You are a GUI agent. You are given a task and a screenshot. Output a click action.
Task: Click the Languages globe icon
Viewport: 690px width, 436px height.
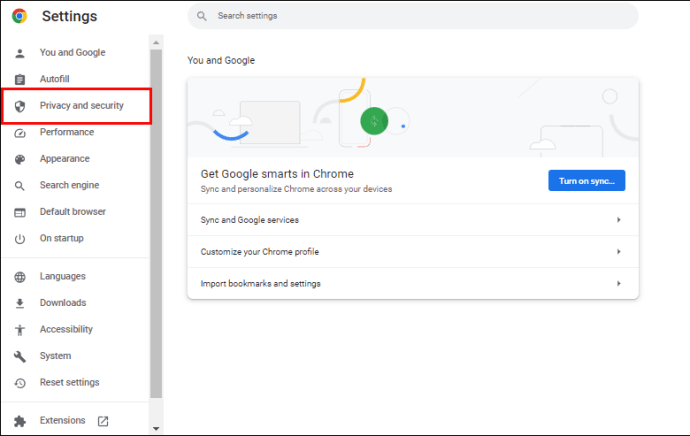(20, 277)
